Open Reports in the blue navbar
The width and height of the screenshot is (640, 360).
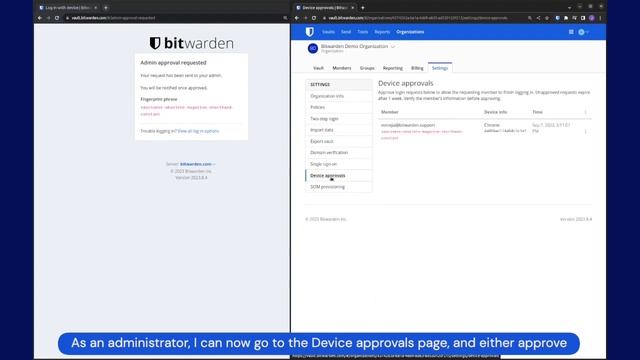[x=382, y=32]
